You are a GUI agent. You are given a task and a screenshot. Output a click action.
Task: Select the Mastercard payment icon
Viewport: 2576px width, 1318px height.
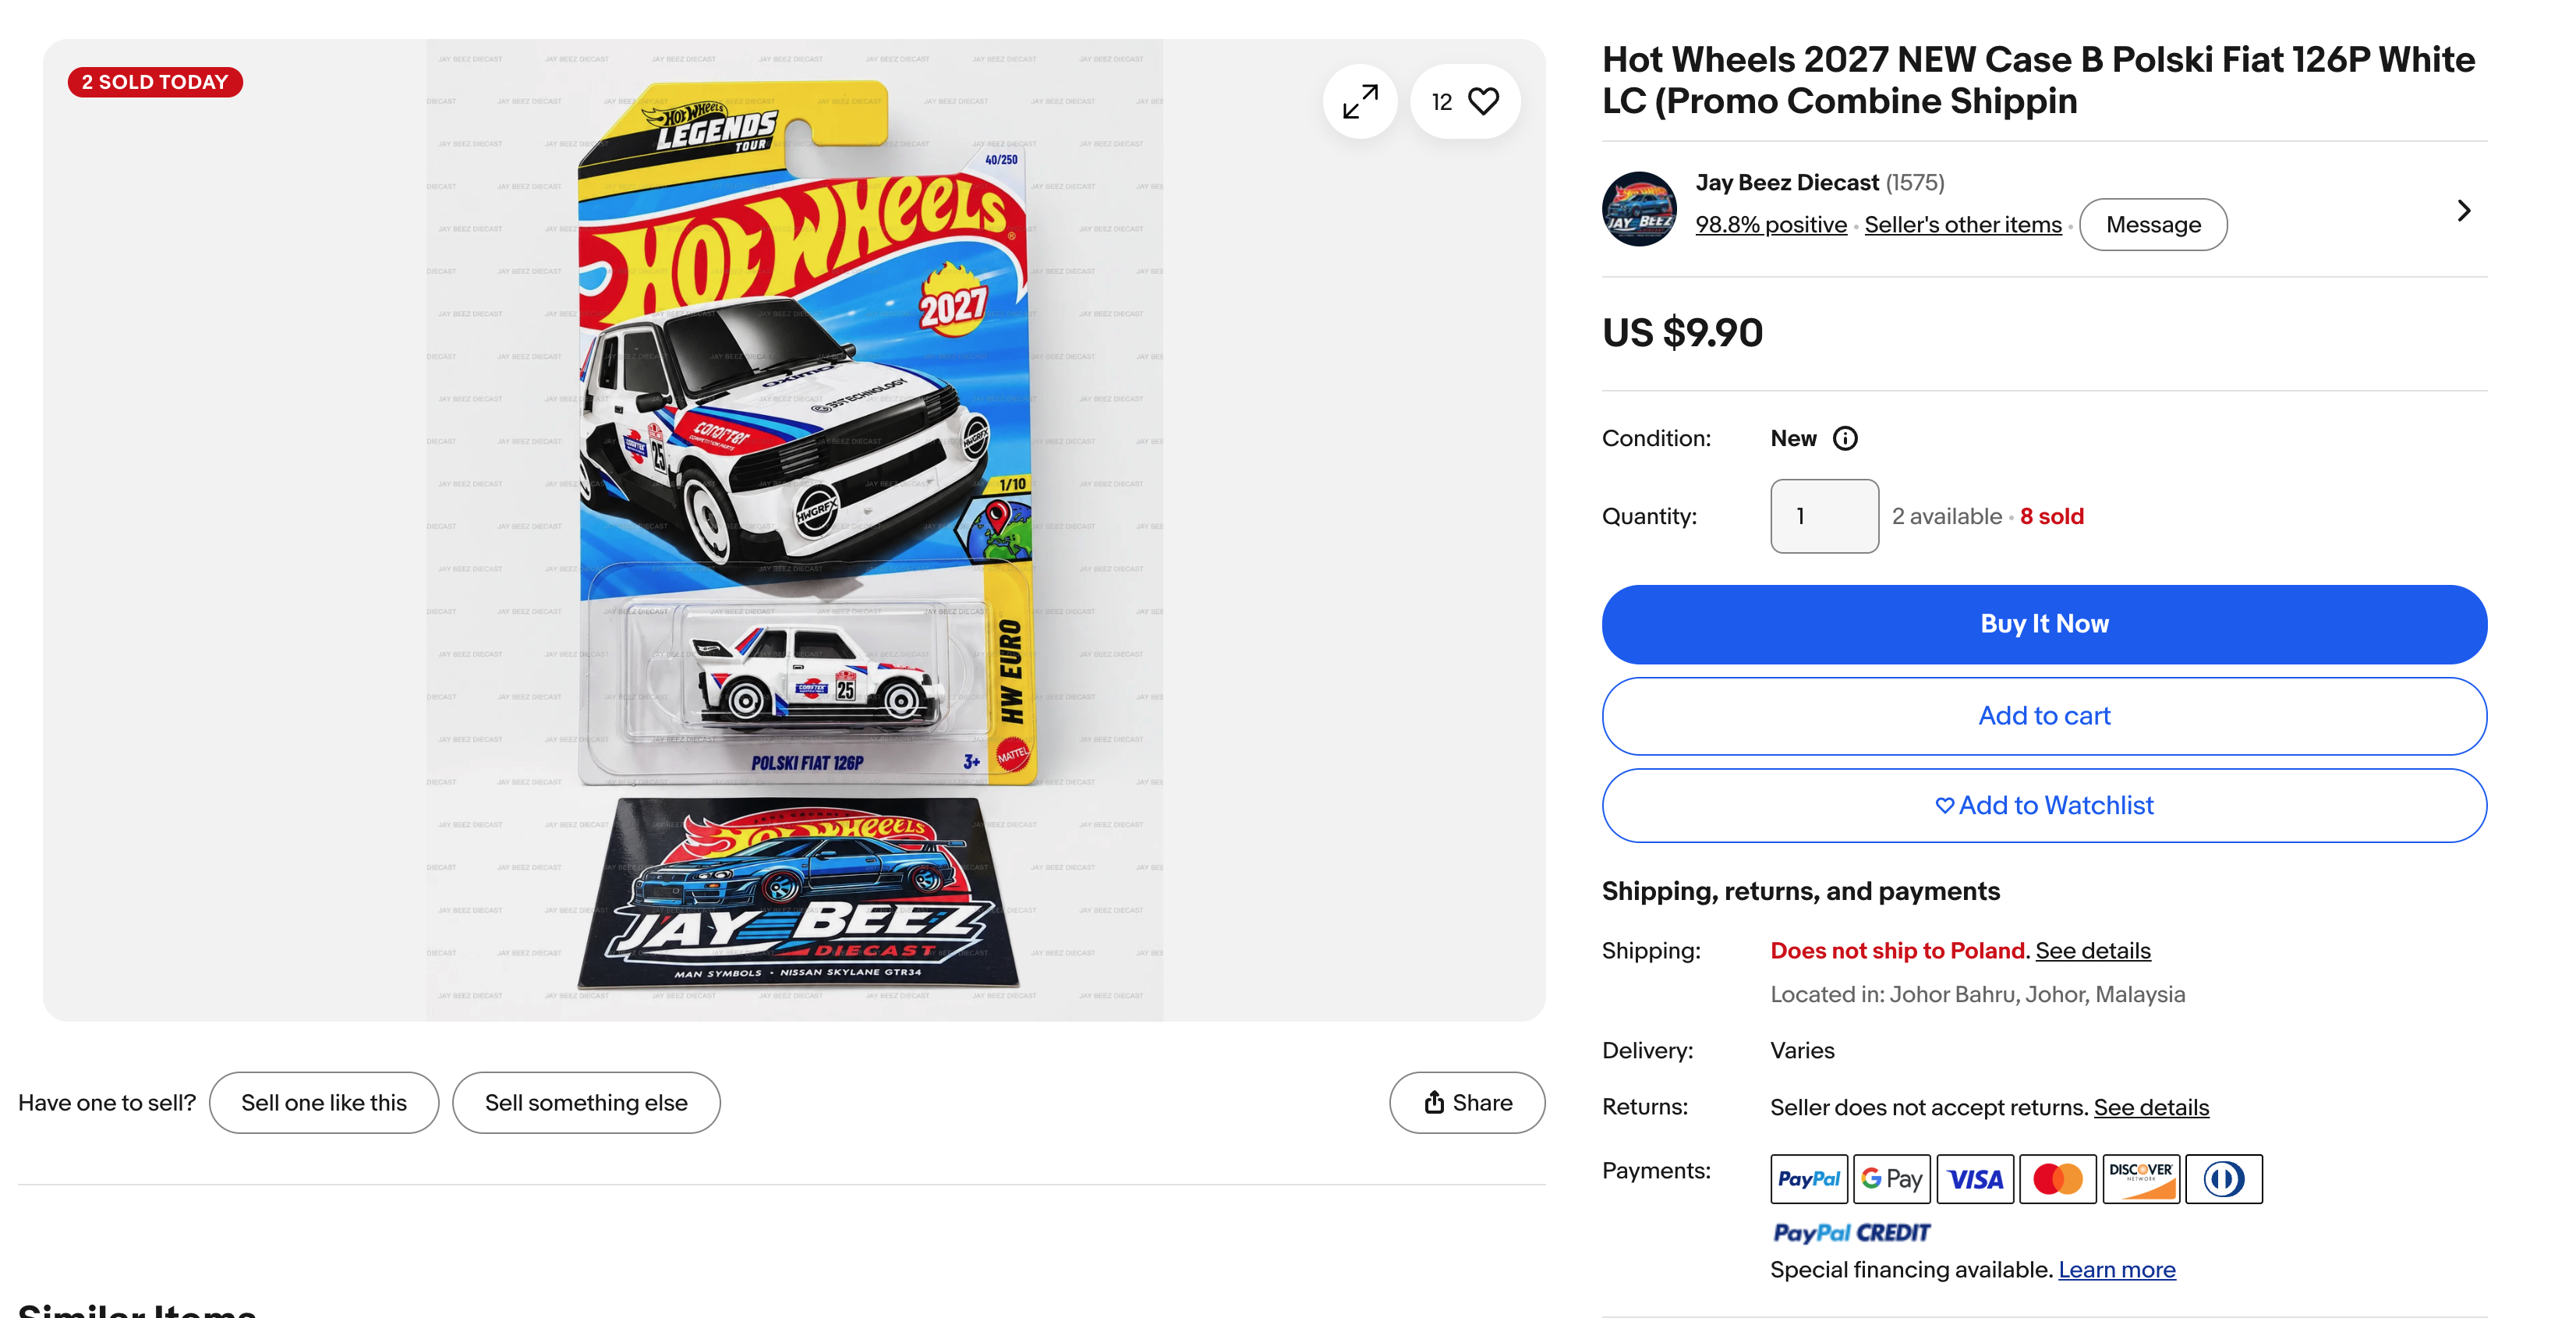pyautogui.click(x=2057, y=1179)
